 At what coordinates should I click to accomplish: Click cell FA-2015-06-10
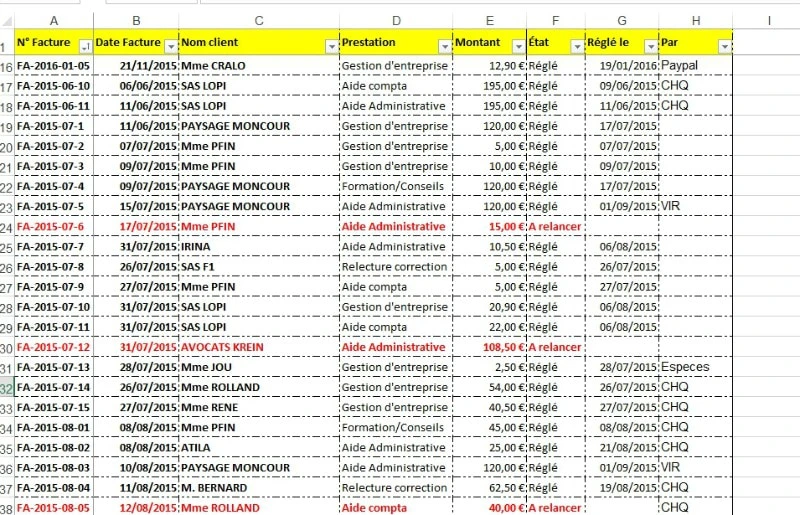[x=54, y=86]
